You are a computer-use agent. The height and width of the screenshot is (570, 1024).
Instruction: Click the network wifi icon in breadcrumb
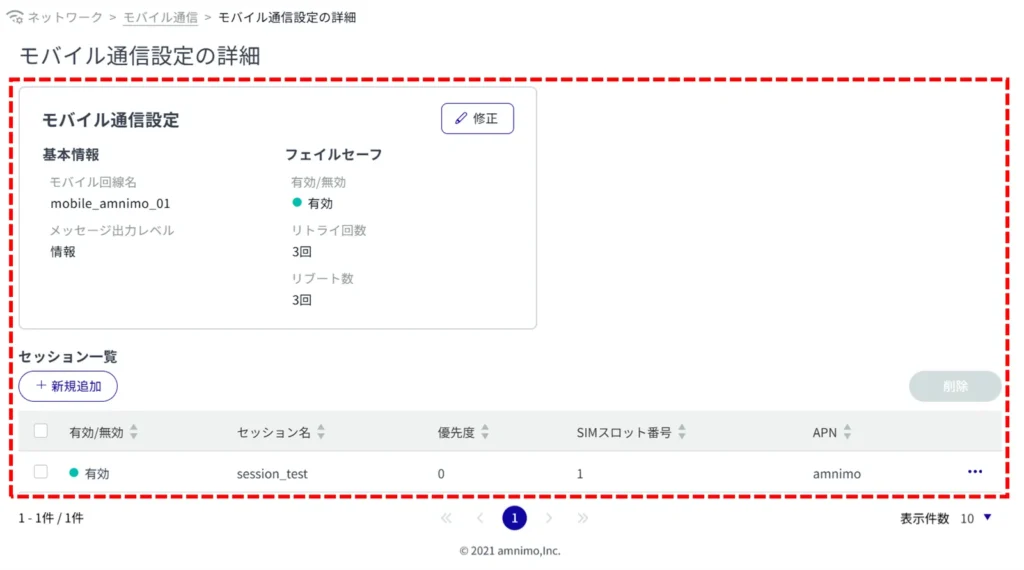15,18
